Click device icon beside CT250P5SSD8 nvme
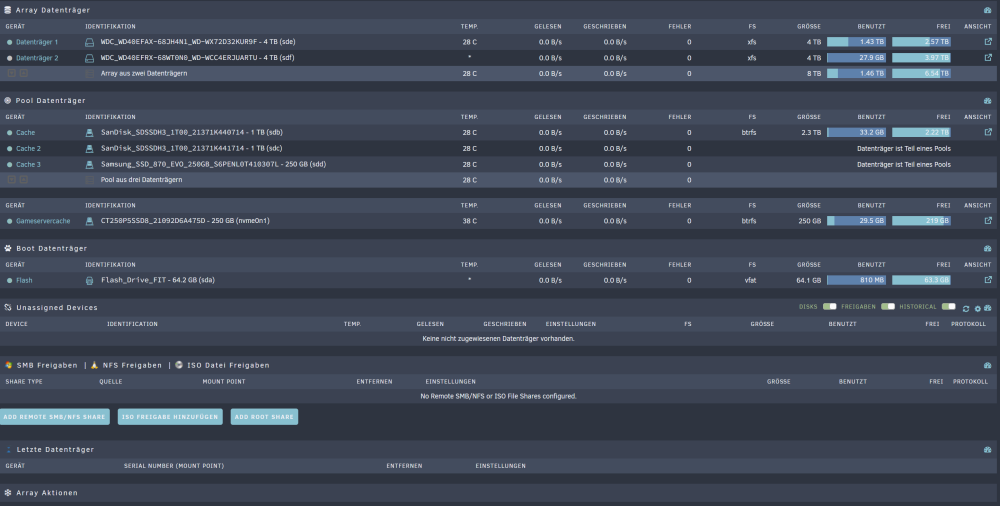Viewport: 1000px width, 506px height. tap(89, 221)
